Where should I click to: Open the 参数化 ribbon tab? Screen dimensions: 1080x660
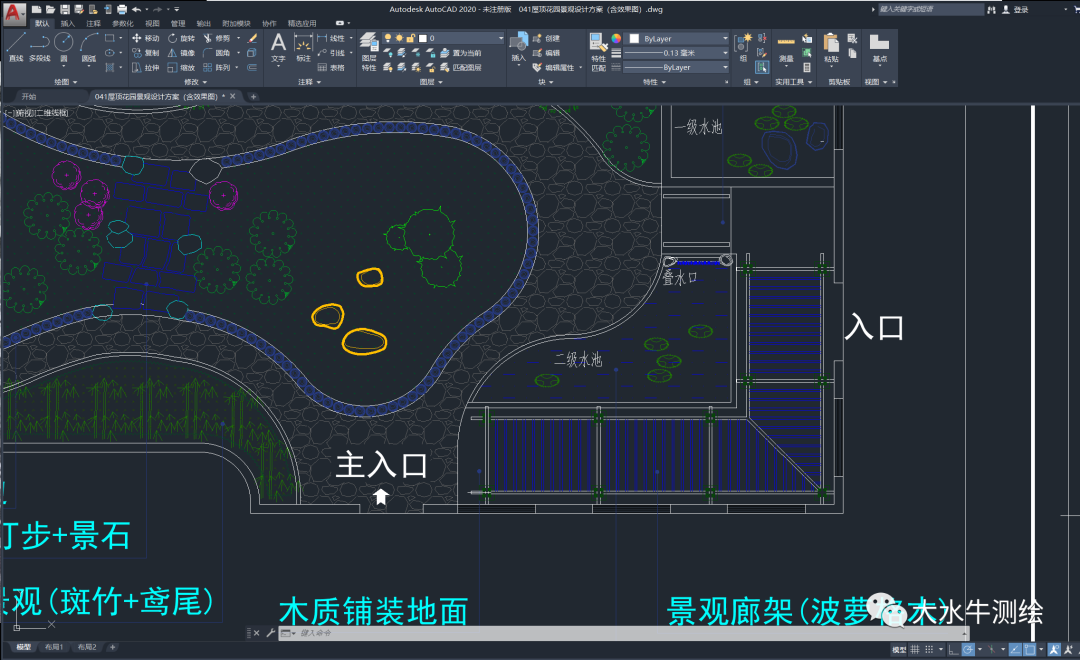125,24
